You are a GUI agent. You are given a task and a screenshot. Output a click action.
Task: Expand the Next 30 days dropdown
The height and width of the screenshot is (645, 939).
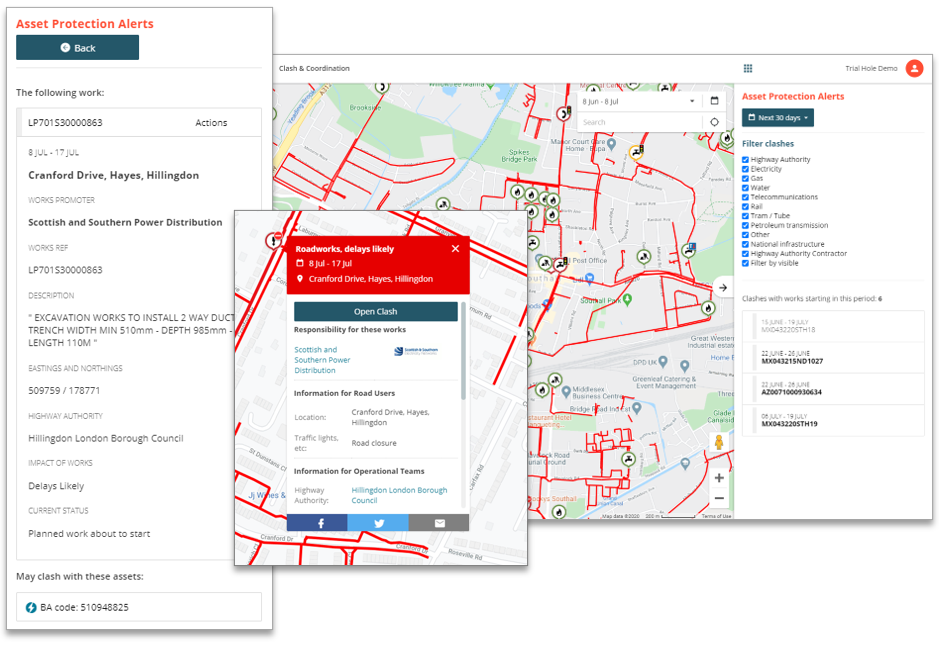(777, 118)
